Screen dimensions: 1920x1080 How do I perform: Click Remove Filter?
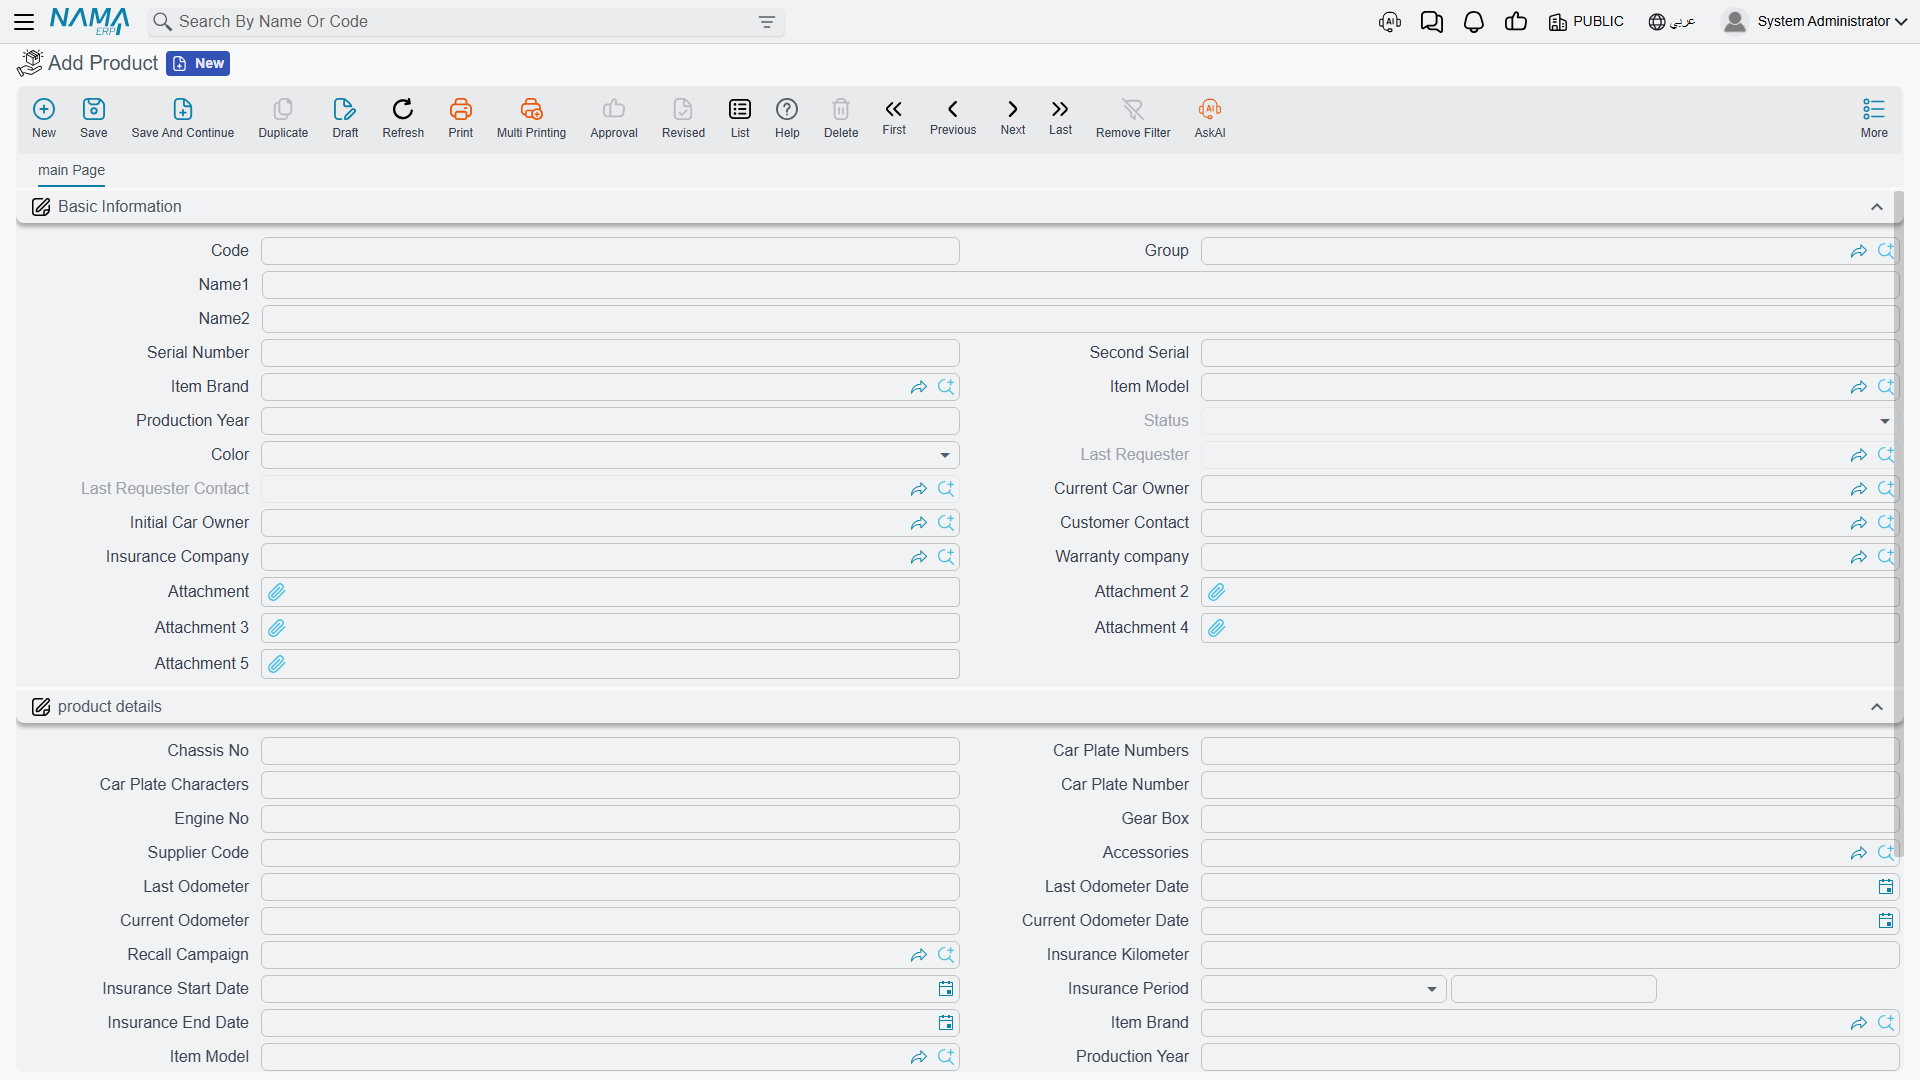pyautogui.click(x=1133, y=118)
